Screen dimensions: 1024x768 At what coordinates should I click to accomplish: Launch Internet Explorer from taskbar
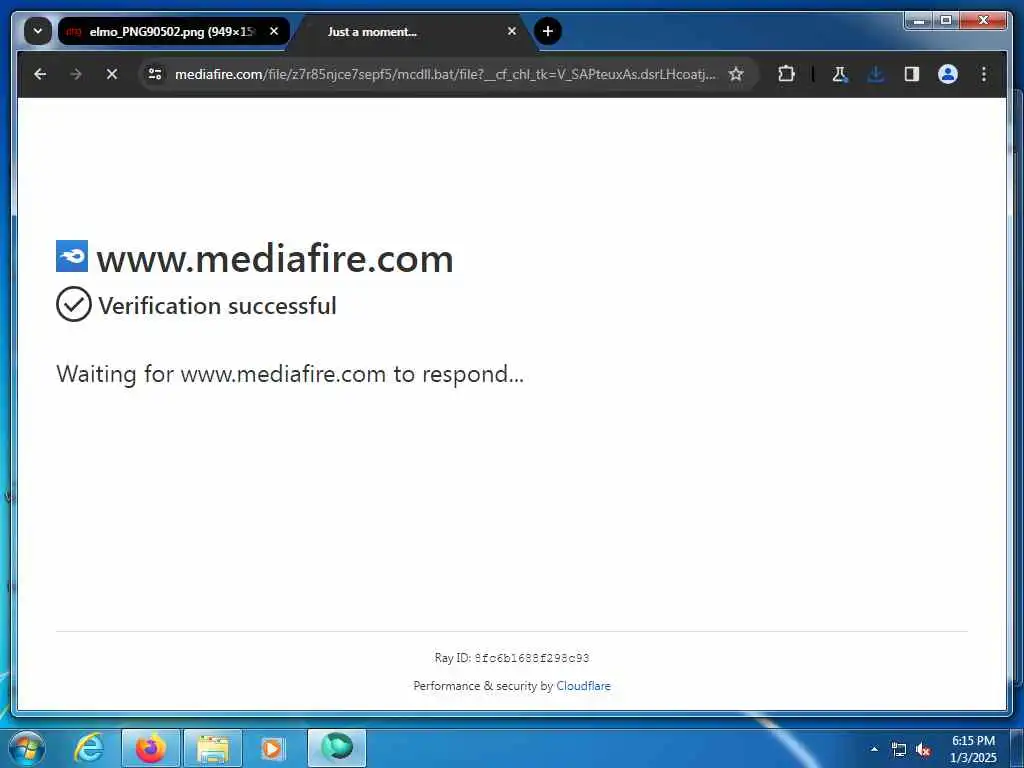click(89, 748)
